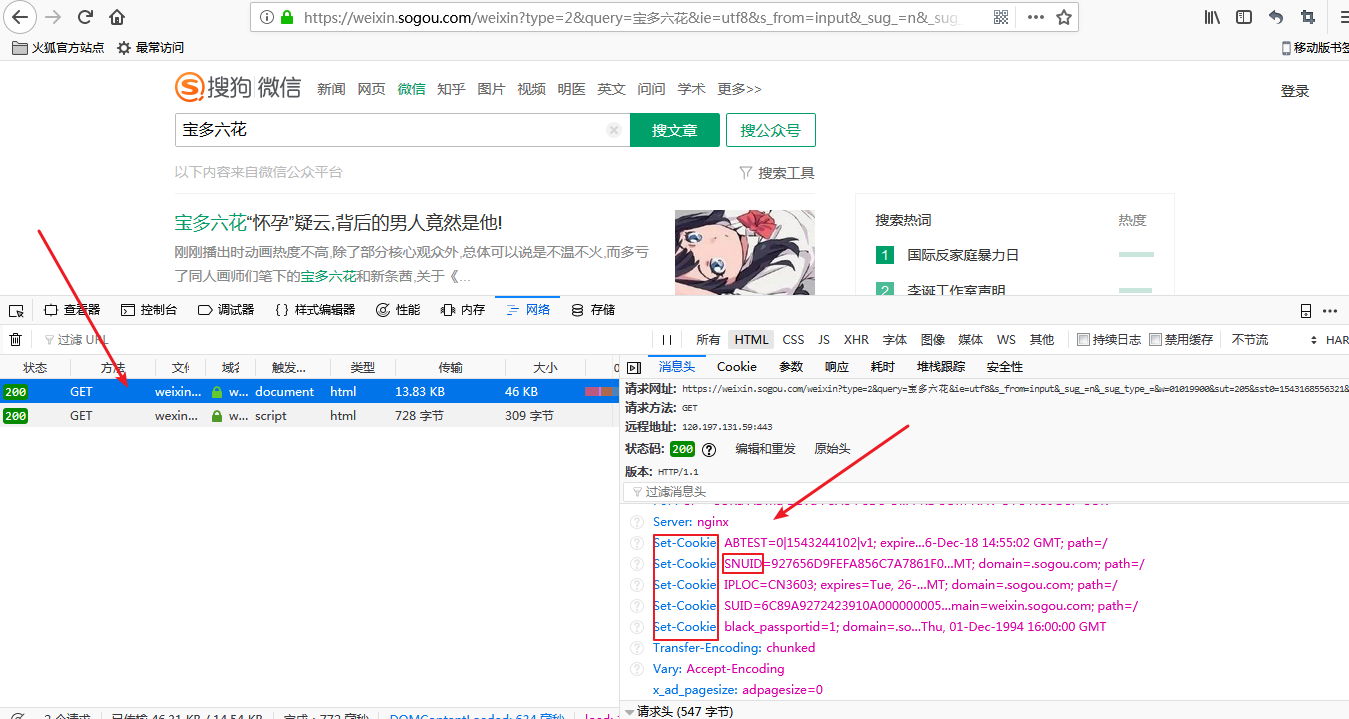This screenshot has height=719, width=1349.
Task: Switch to the 调试器 devtools tab
Action: tap(226, 310)
